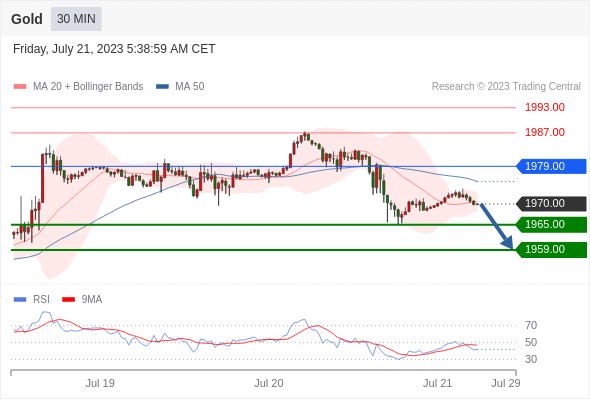Click the green 1965.00 support tag
The image size is (590, 400).
(x=551, y=225)
